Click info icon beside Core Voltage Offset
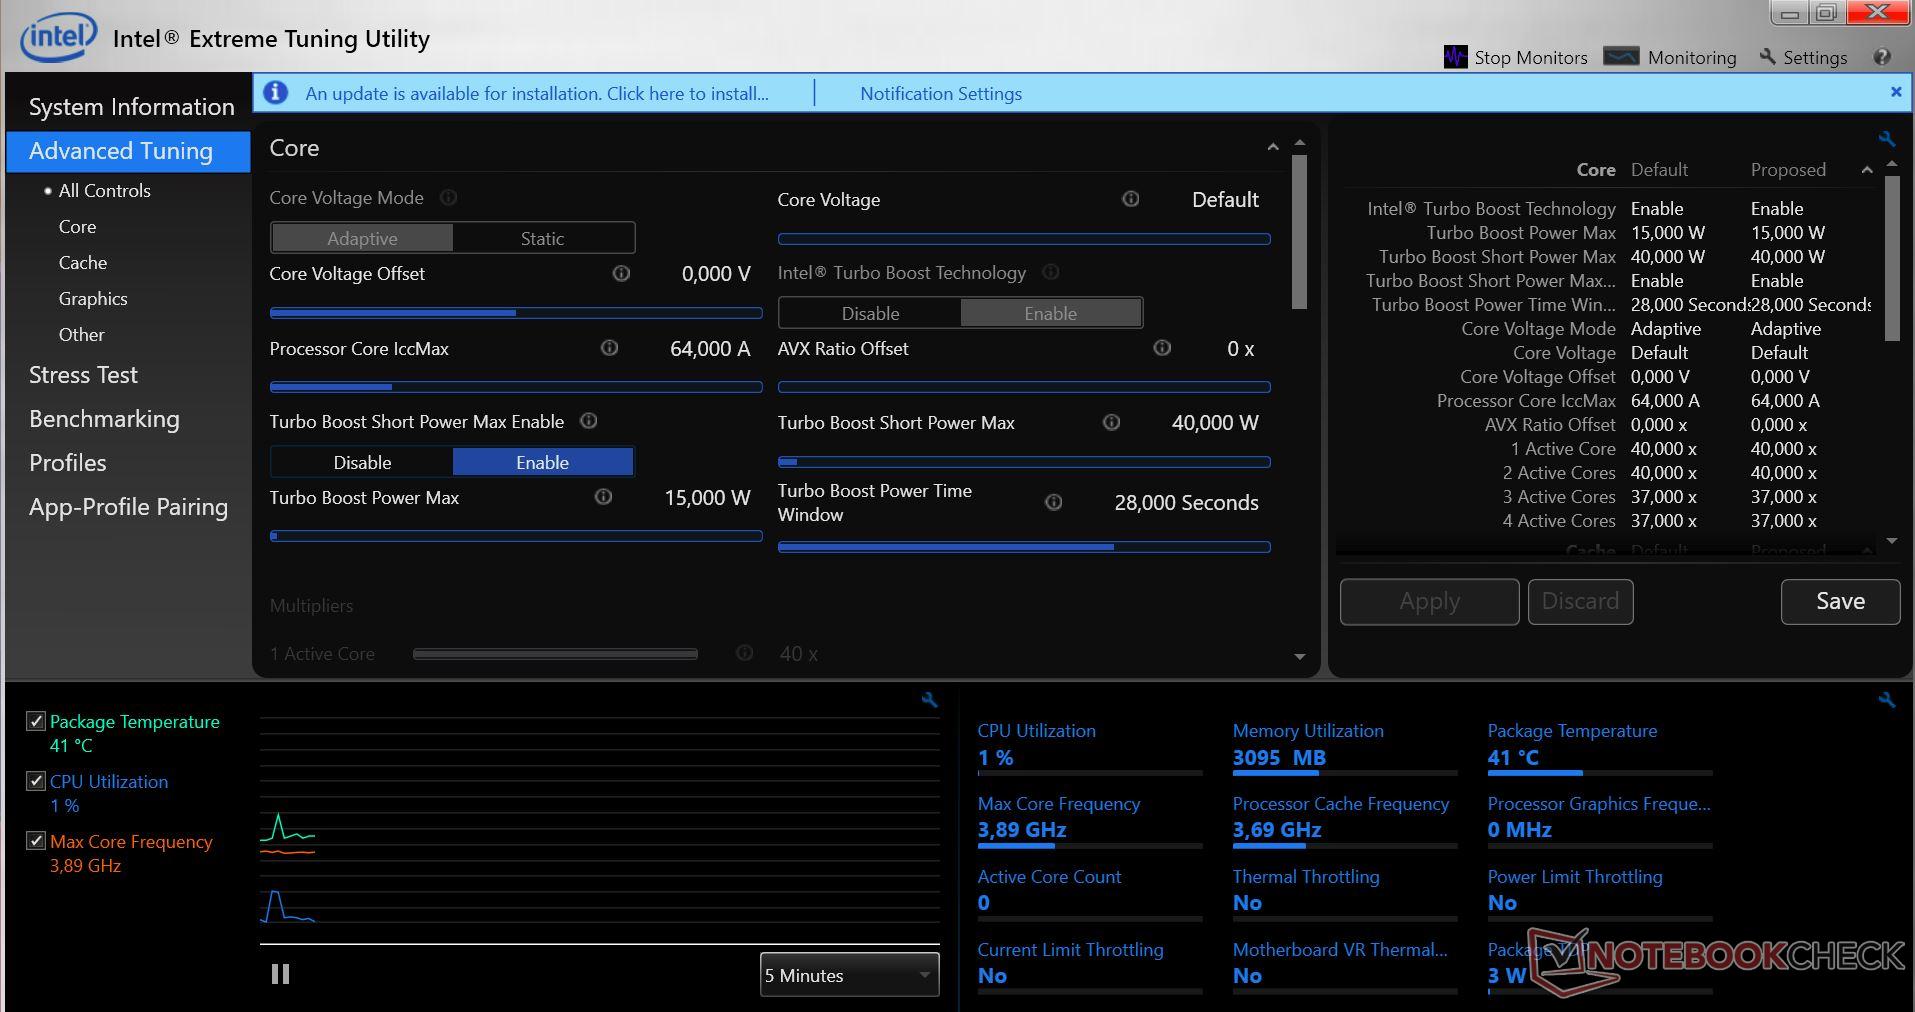Image resolution: width=1915 pixels, height=1012 pixels. tap(621, 273)
